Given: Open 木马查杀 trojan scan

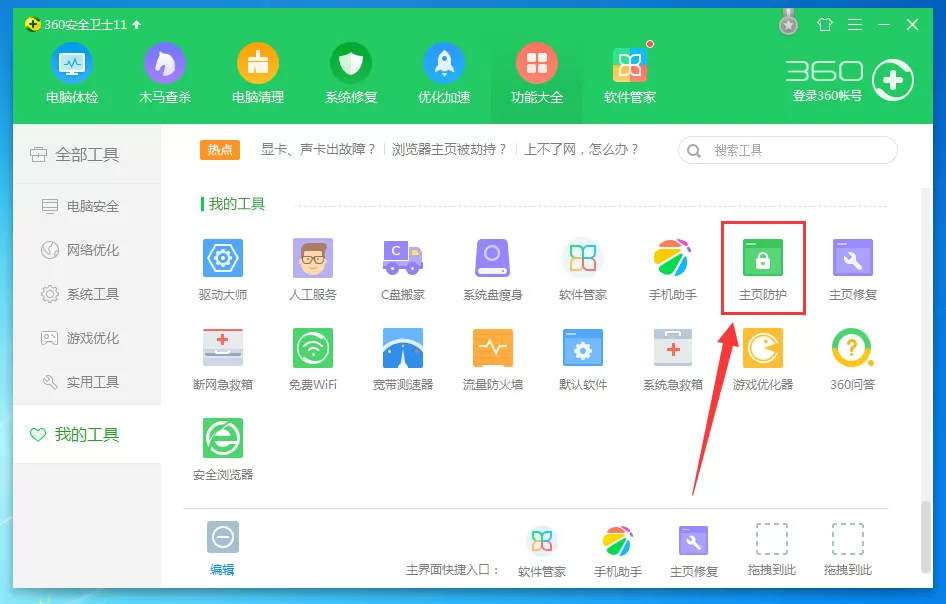Looking at the screenshot, I should (165, 74).
